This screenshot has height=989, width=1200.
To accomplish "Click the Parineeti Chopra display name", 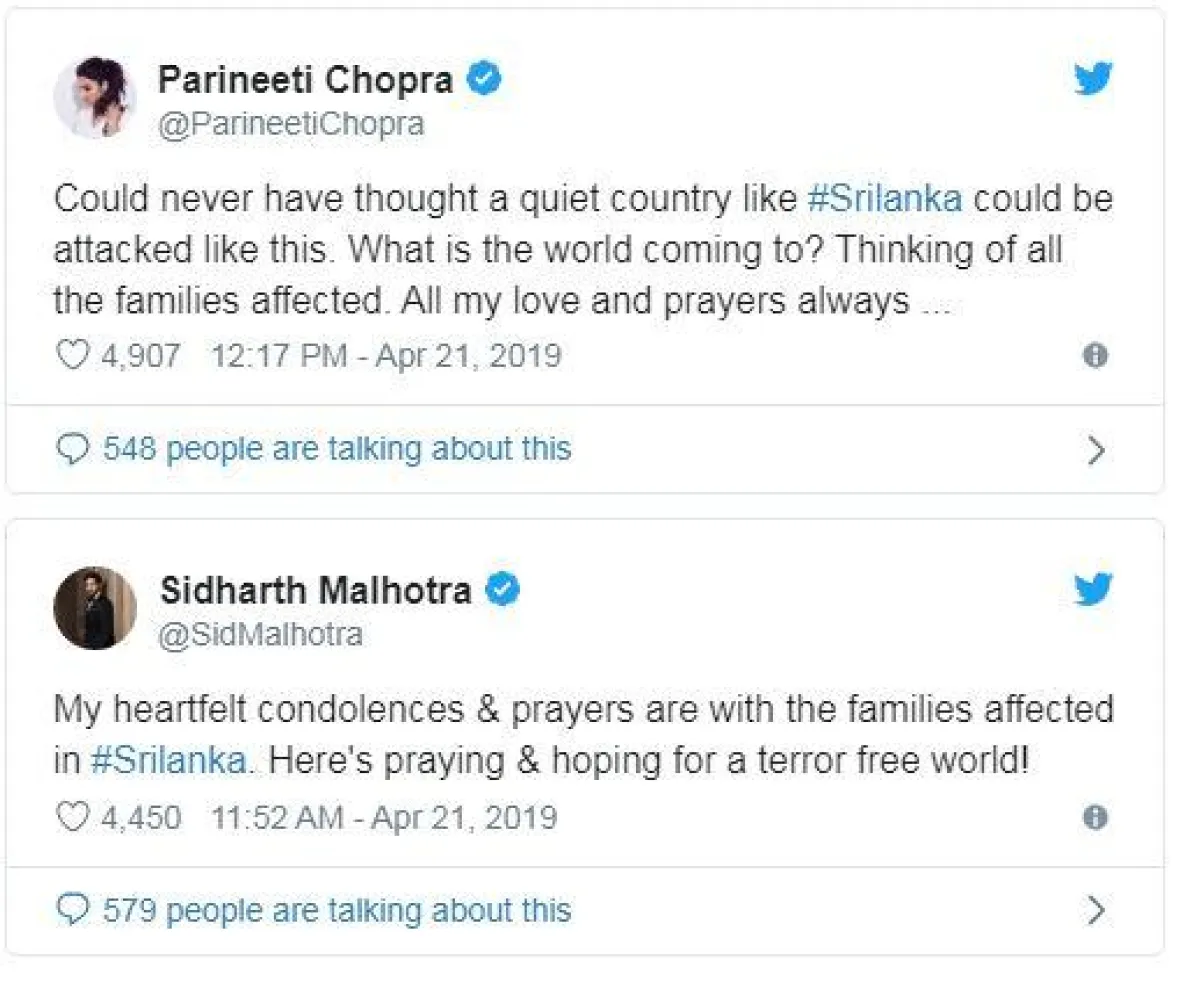I will click(306, 80).
